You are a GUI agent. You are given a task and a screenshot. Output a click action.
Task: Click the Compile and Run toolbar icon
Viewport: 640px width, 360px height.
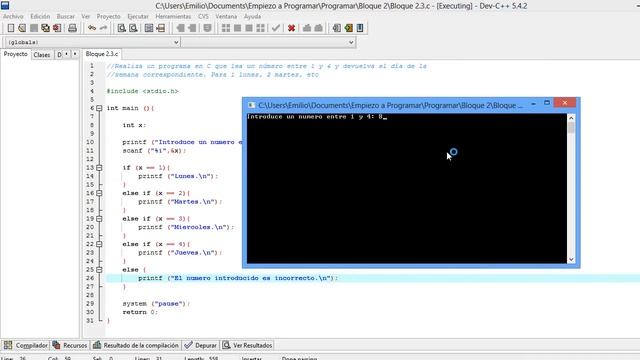click(249, 28)
